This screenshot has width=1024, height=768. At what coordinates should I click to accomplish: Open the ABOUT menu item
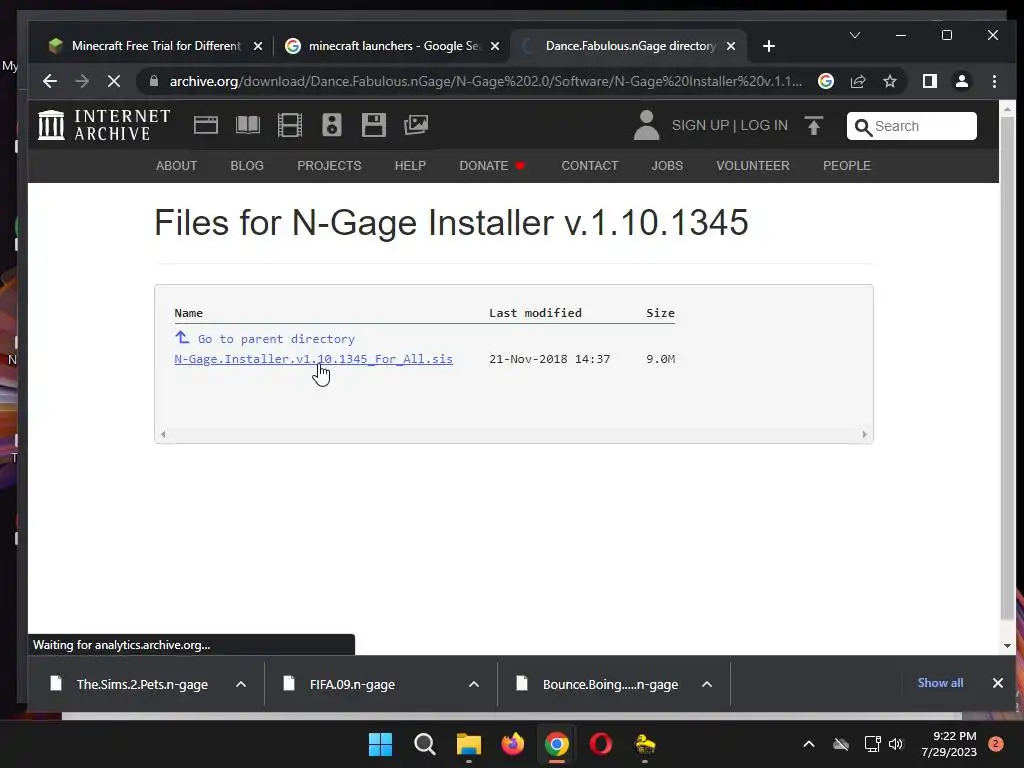click(176, 166)
